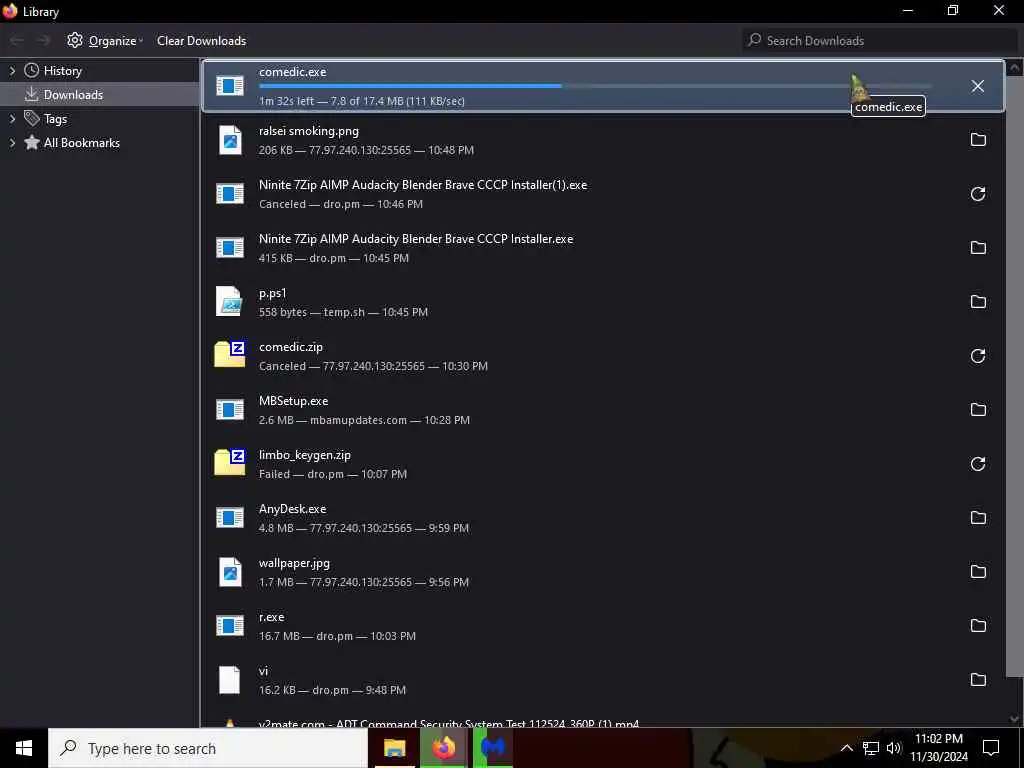This screenshot has height=768, width=1024.
Task: Show Ninite Installer.exe in folder
Action: point(978,248)
